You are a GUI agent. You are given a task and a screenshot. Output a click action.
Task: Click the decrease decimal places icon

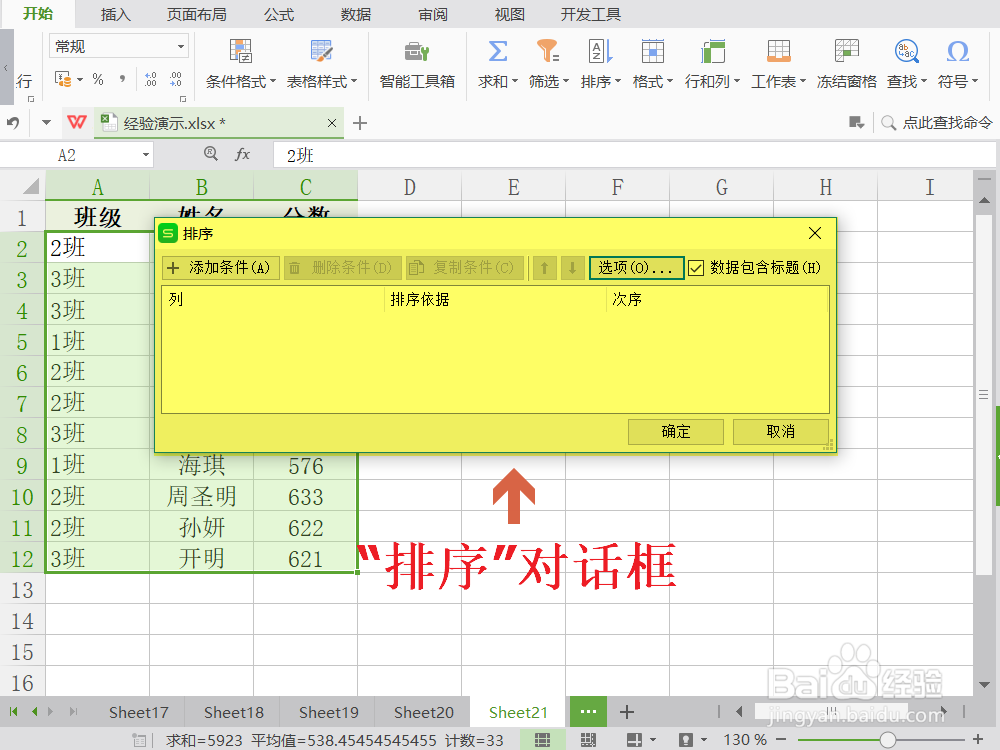[x=175, y=79]
